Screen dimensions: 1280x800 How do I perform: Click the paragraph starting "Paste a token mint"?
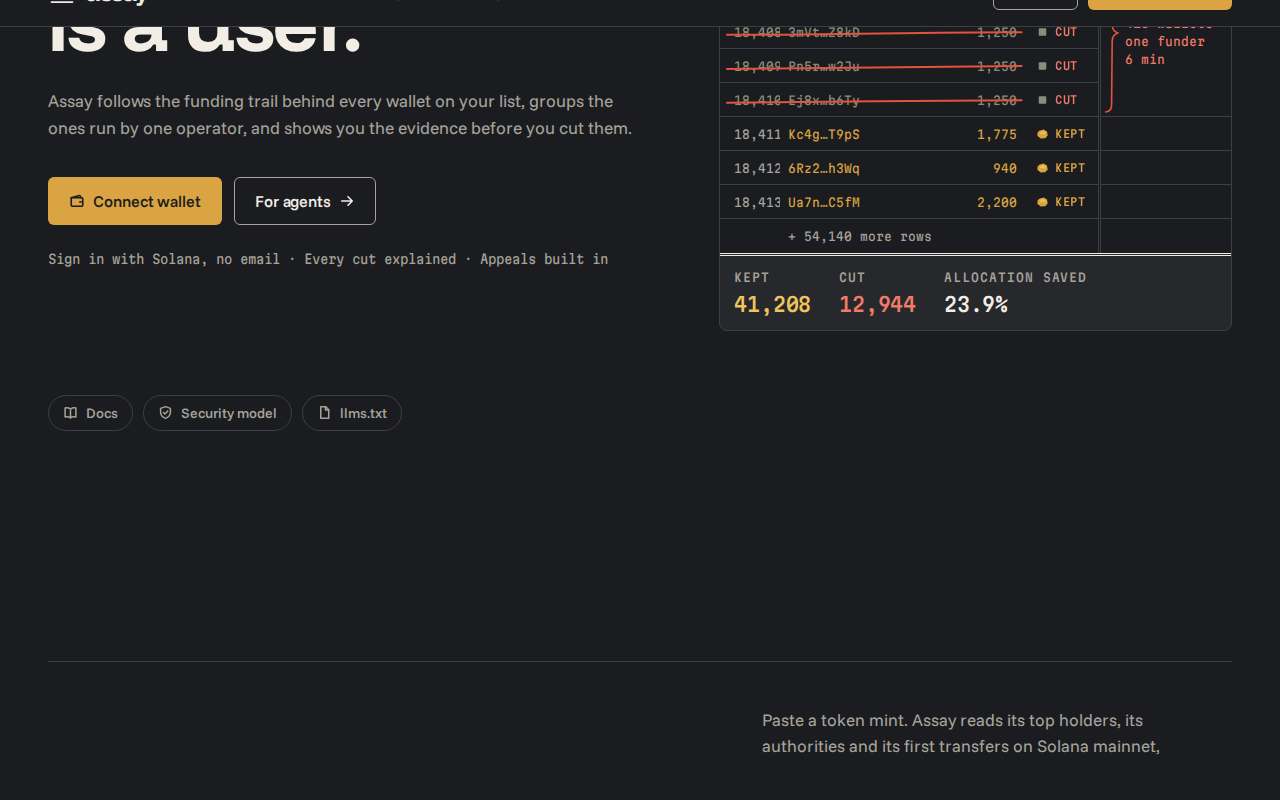click(x=961, y=733)
